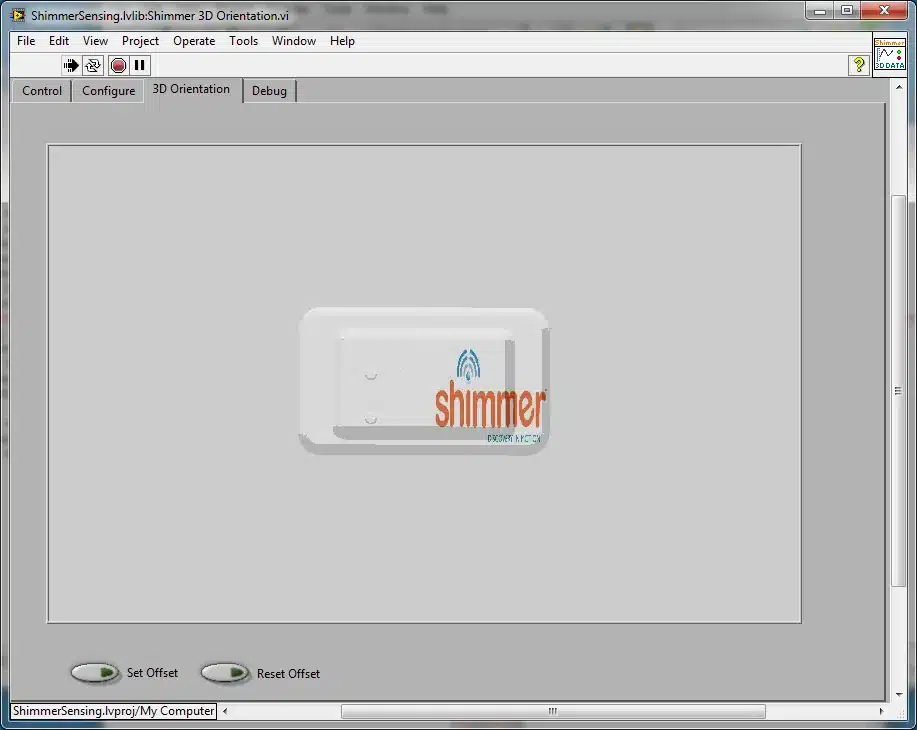Click the Shimmer 3D DATA VI icon
The image size is (917, 730).
coord(889,54)
